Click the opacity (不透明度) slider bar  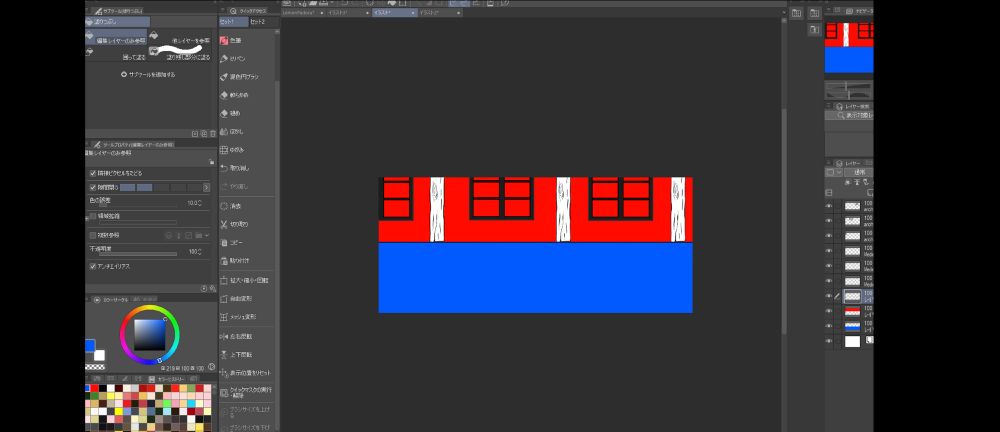(138, 254)
